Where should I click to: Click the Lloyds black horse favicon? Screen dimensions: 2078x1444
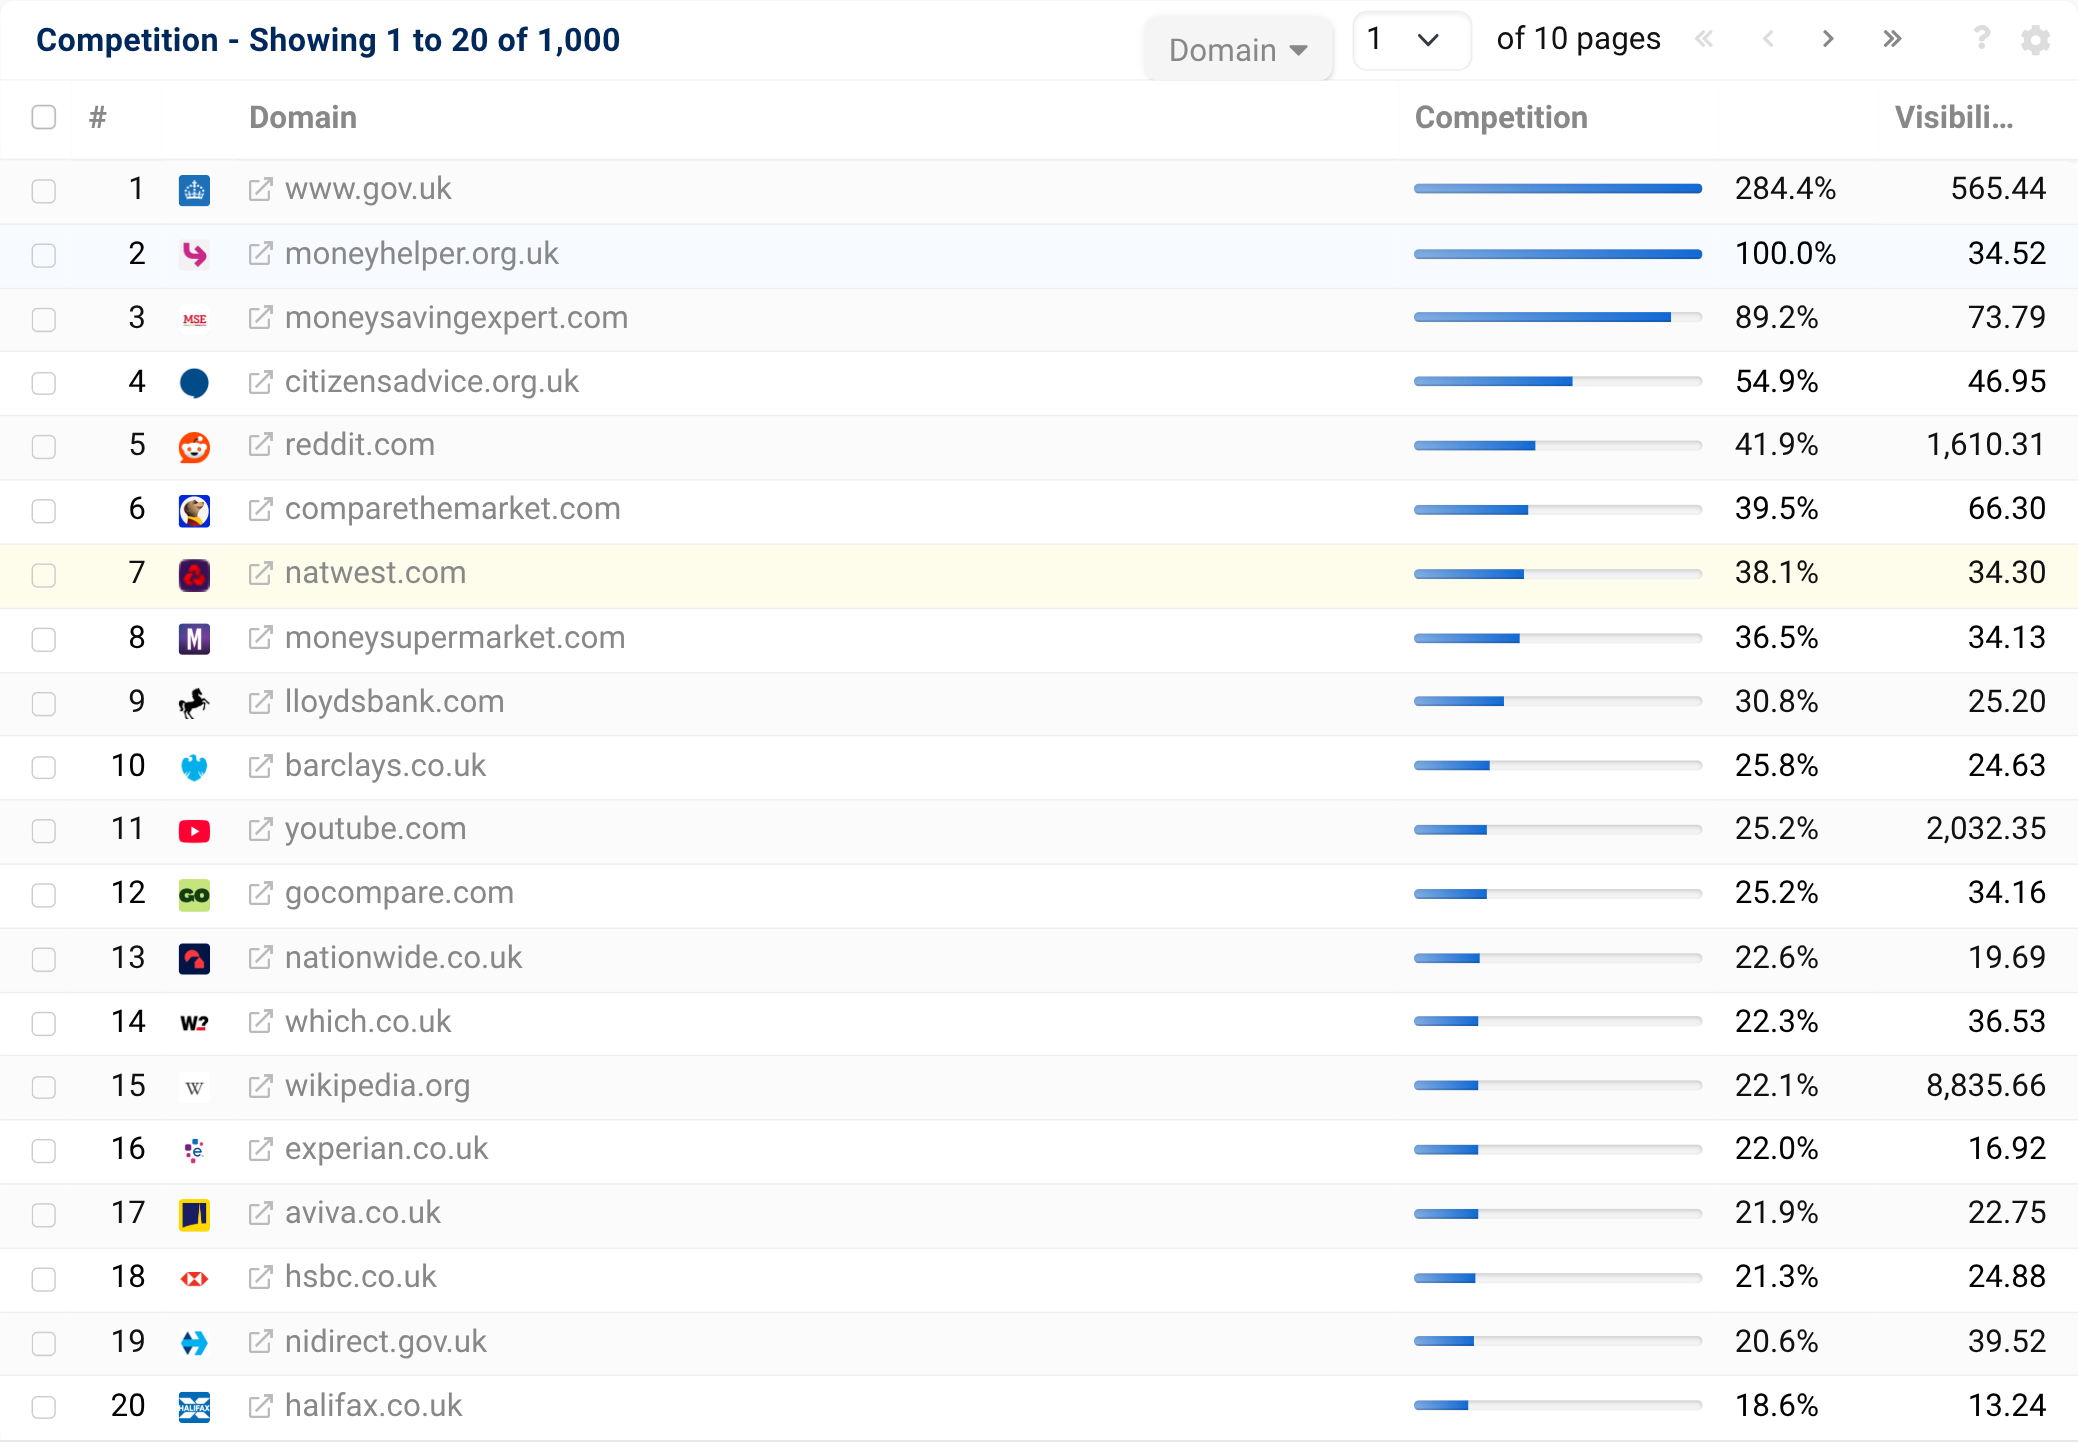click(194, 703)
